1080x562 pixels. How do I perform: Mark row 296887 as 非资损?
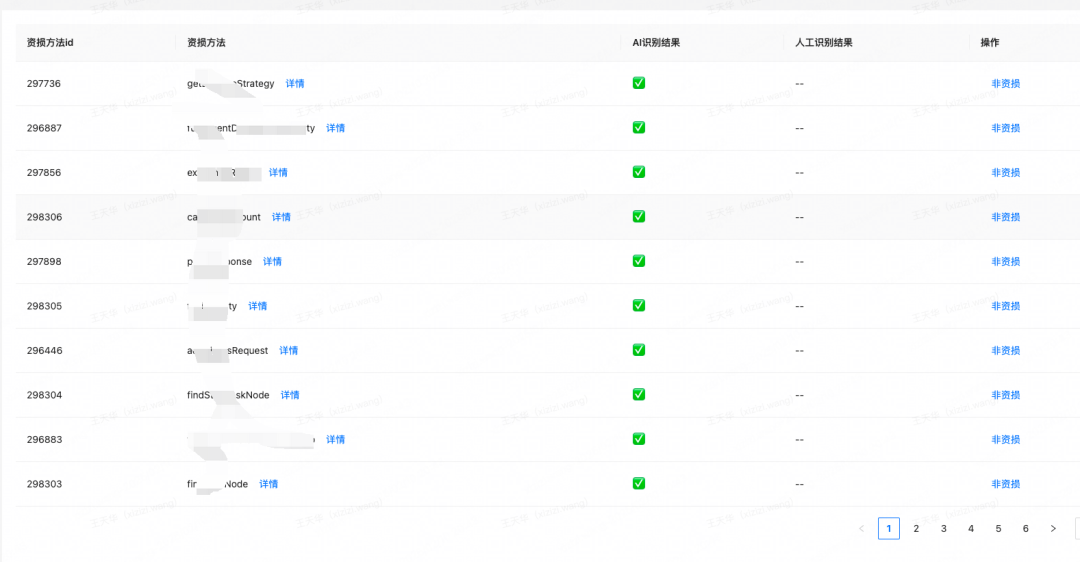click(1006, 128)
